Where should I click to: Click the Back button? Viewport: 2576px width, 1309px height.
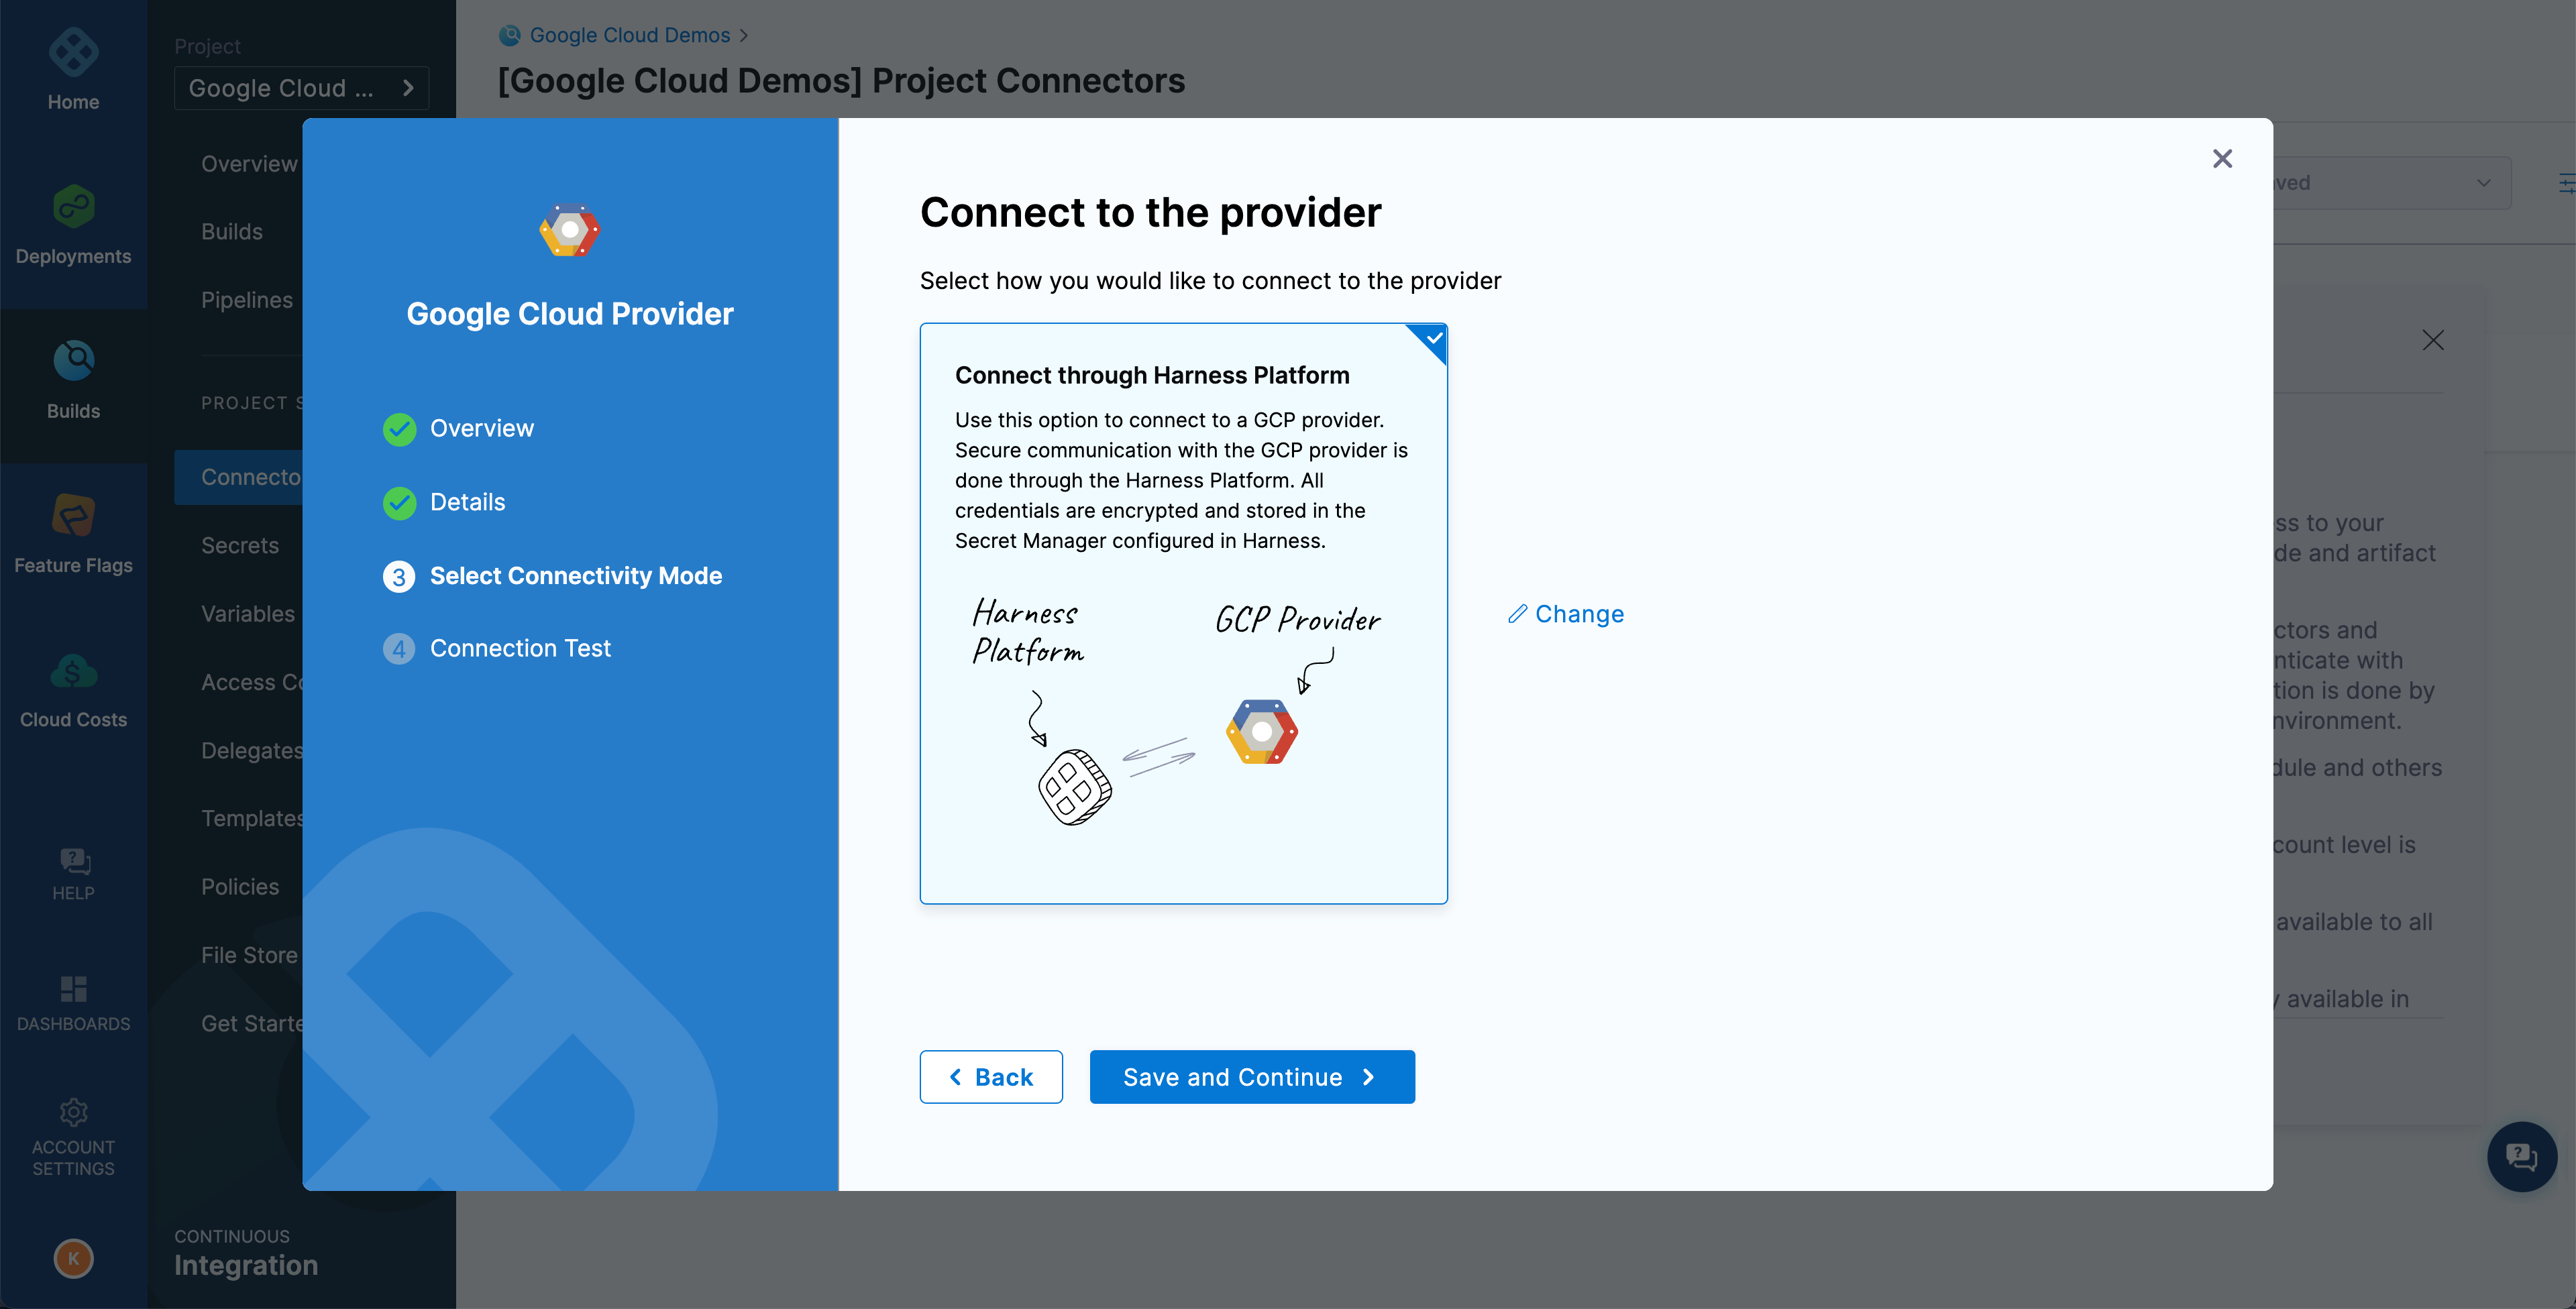pyautogui.click(x=990, y=1075)
